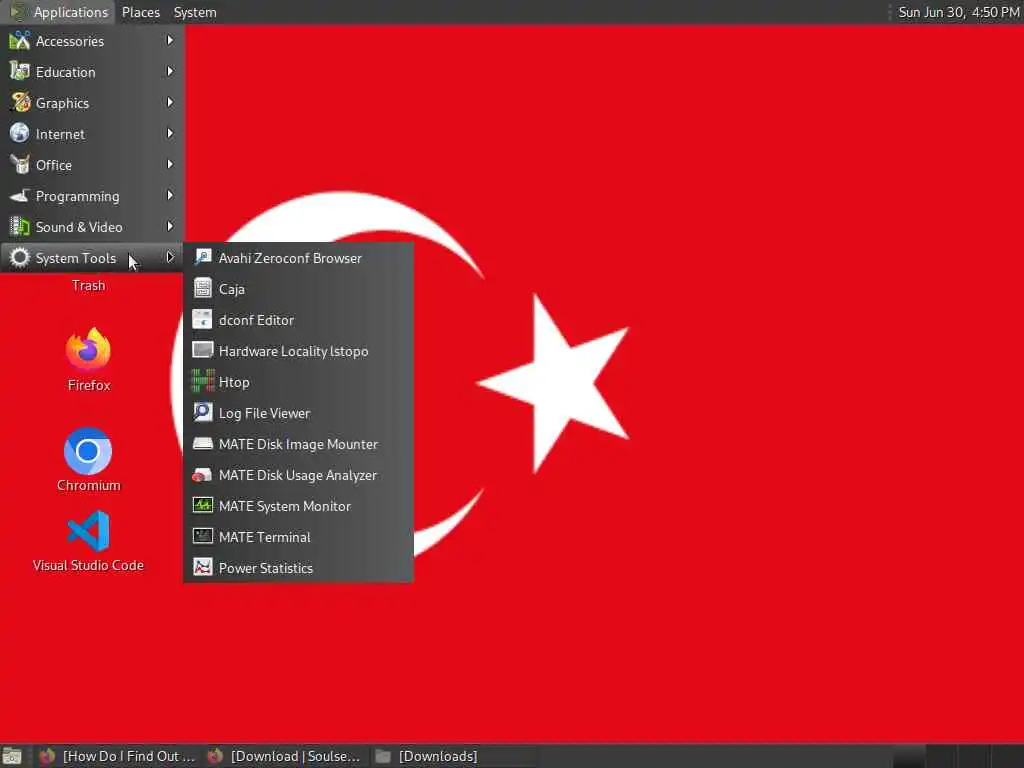The height and width of the screenshot is (768, 1024).
Task: Expand the Education submenu arrow
Action: pos(170,71)
